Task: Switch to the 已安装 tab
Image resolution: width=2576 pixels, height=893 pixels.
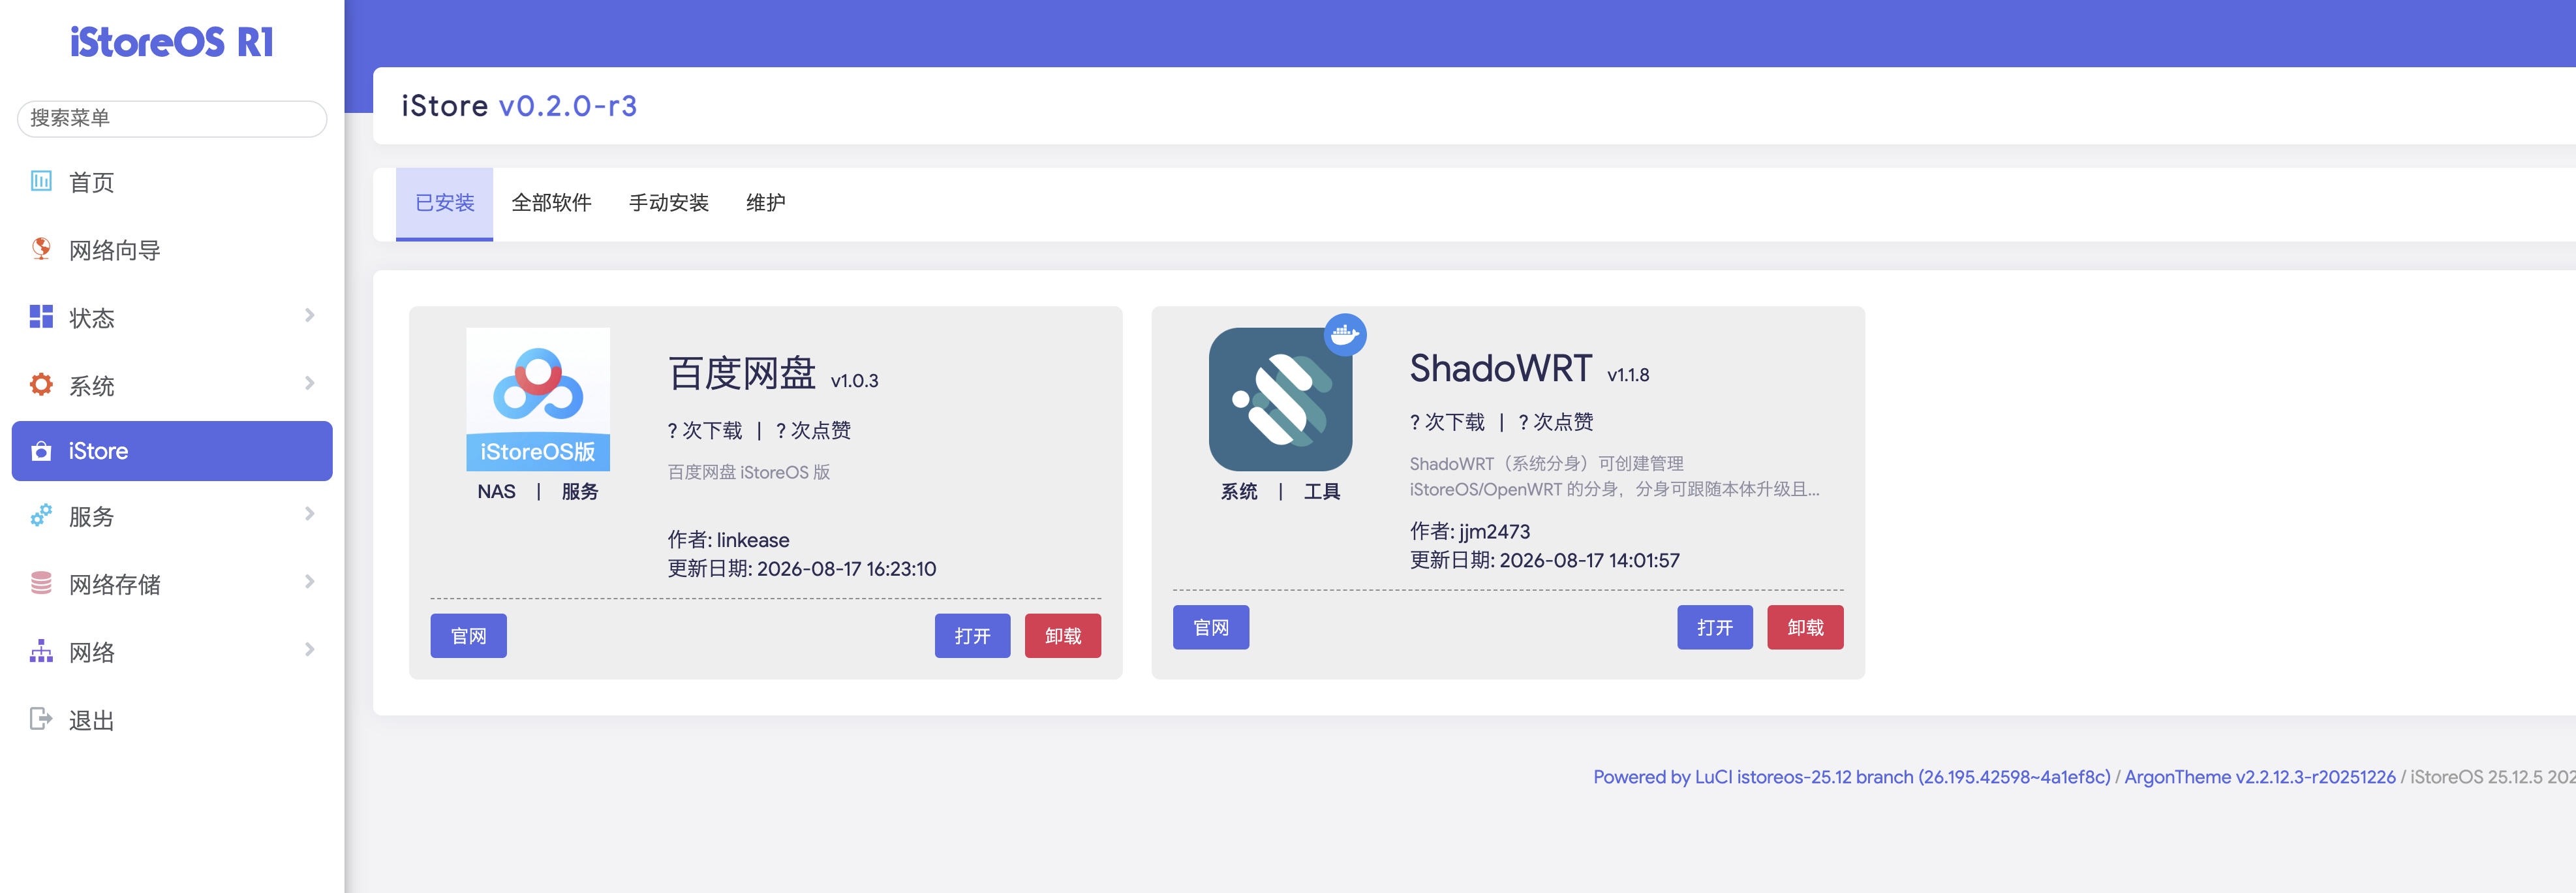Action: pyautogui.click(x=445, y=203)
